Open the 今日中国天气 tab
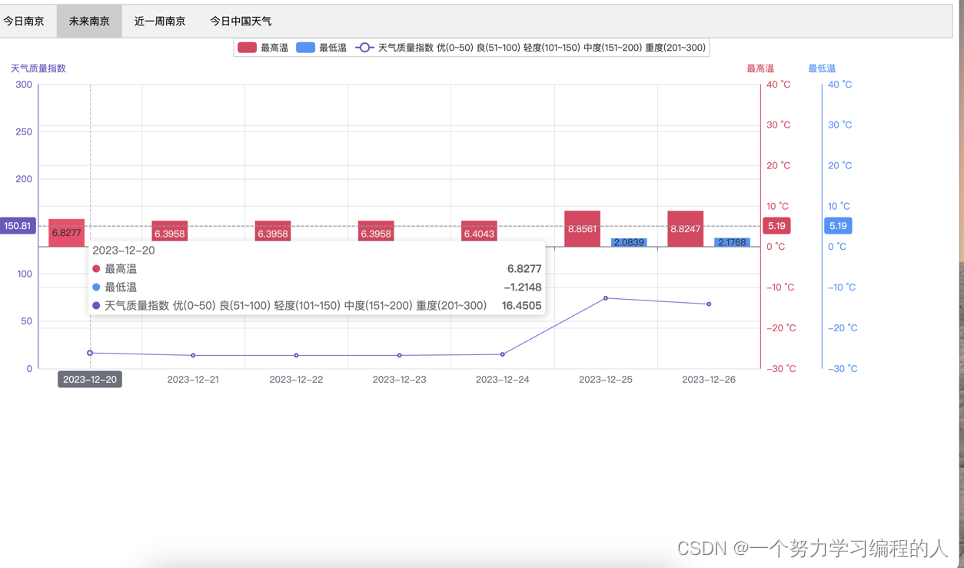This screenshot has width=964, height=568. (240, 22)
